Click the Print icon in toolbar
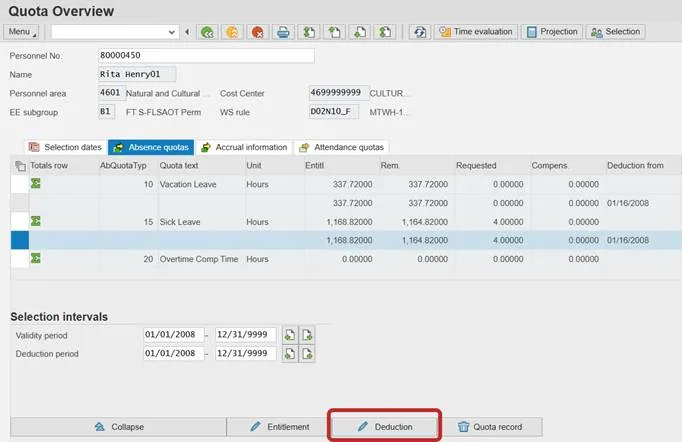This screenshot has width=682, height=442. [285, 32]
